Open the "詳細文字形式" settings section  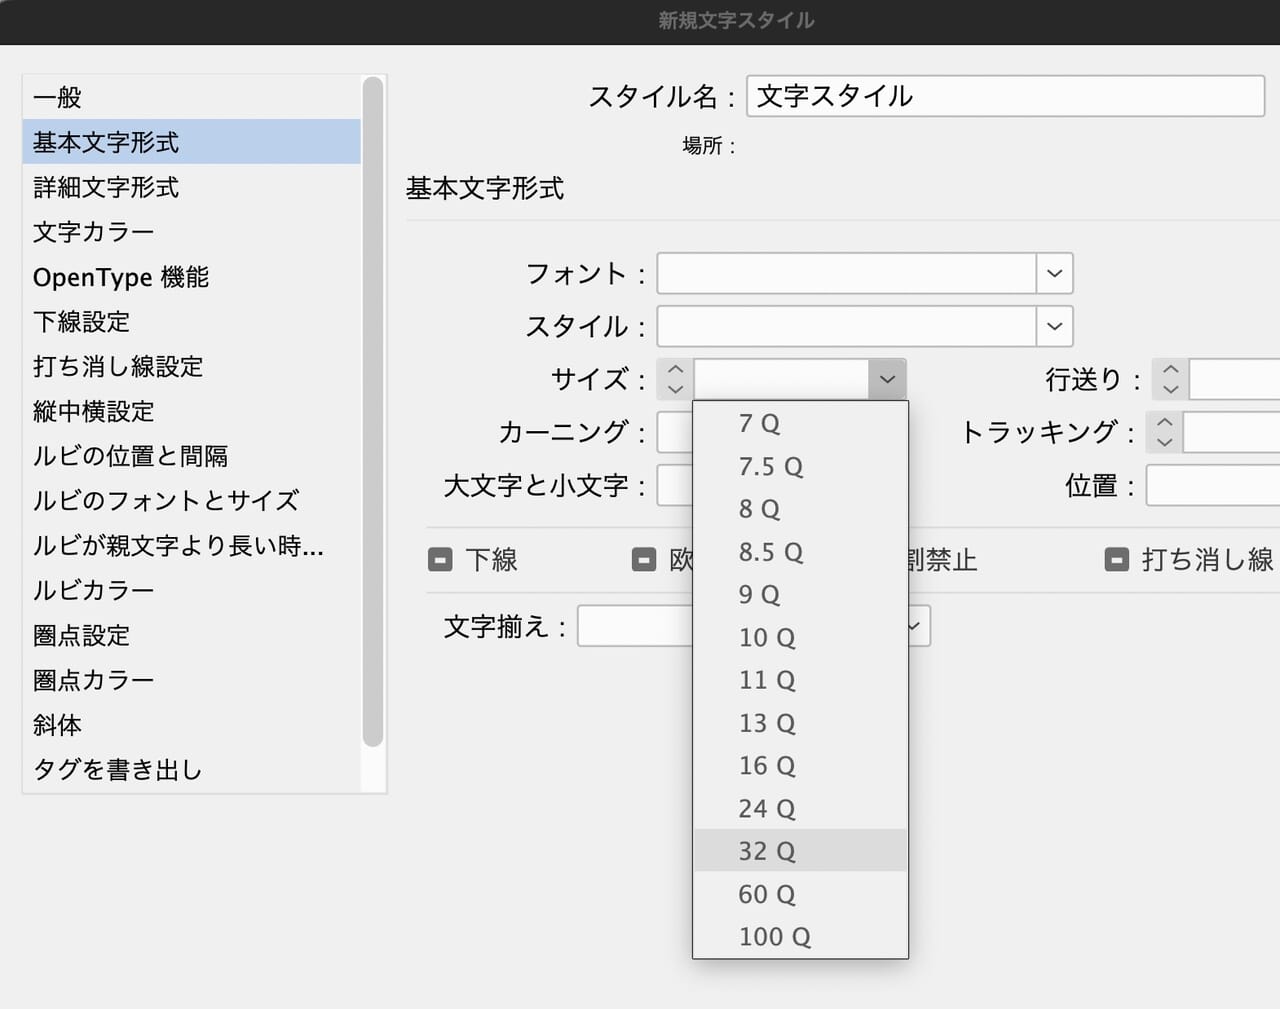click(105, 187)
